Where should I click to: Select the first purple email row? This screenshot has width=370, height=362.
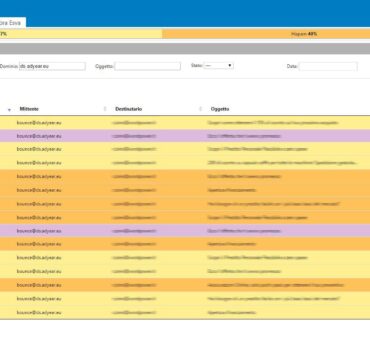[185, 136]
